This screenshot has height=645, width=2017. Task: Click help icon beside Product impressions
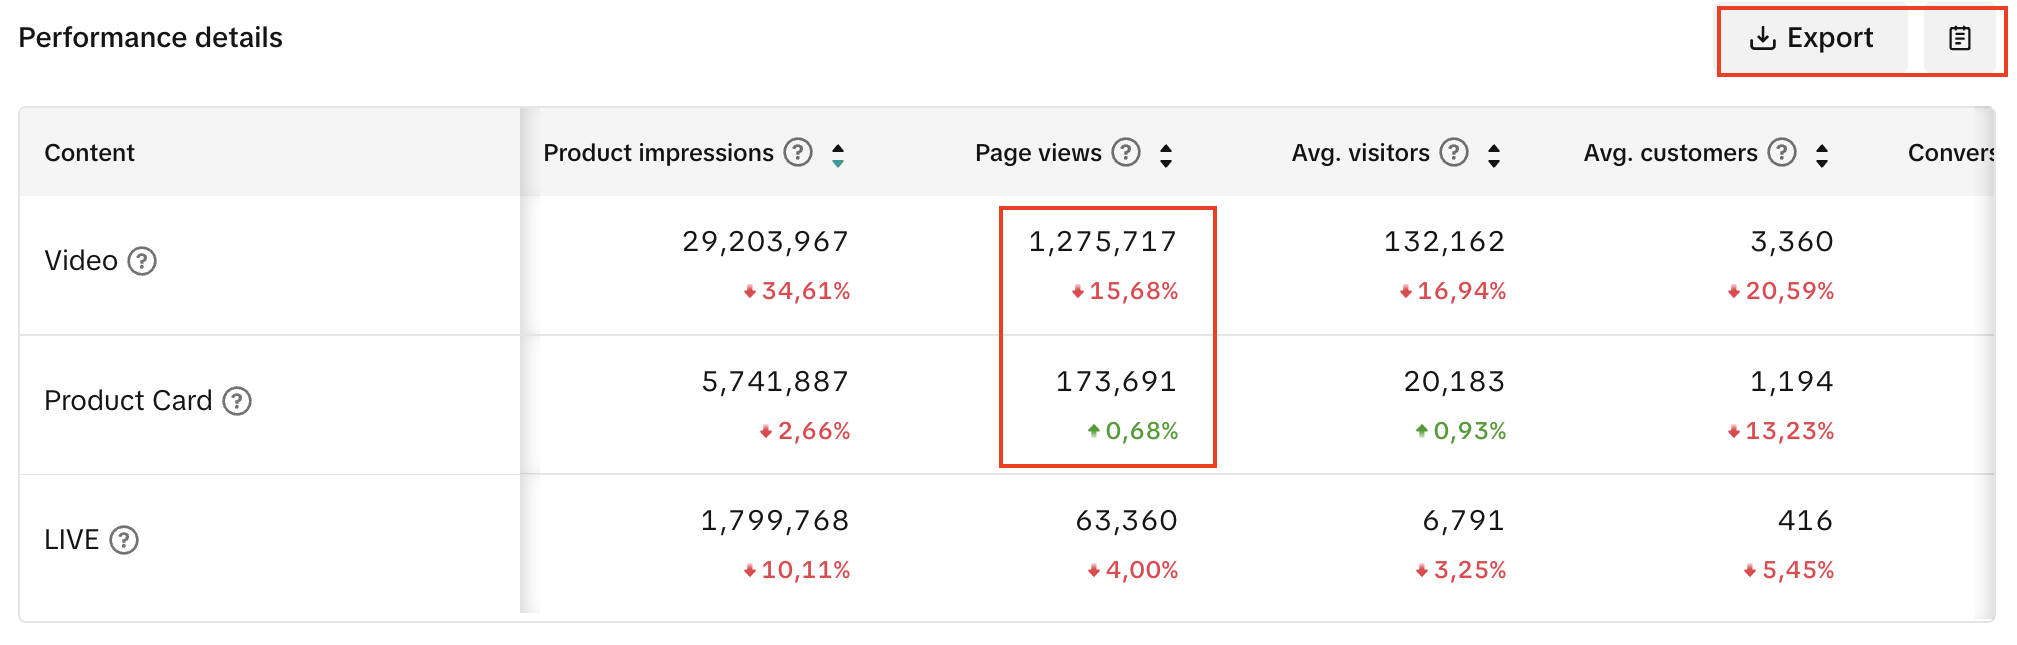797,153
